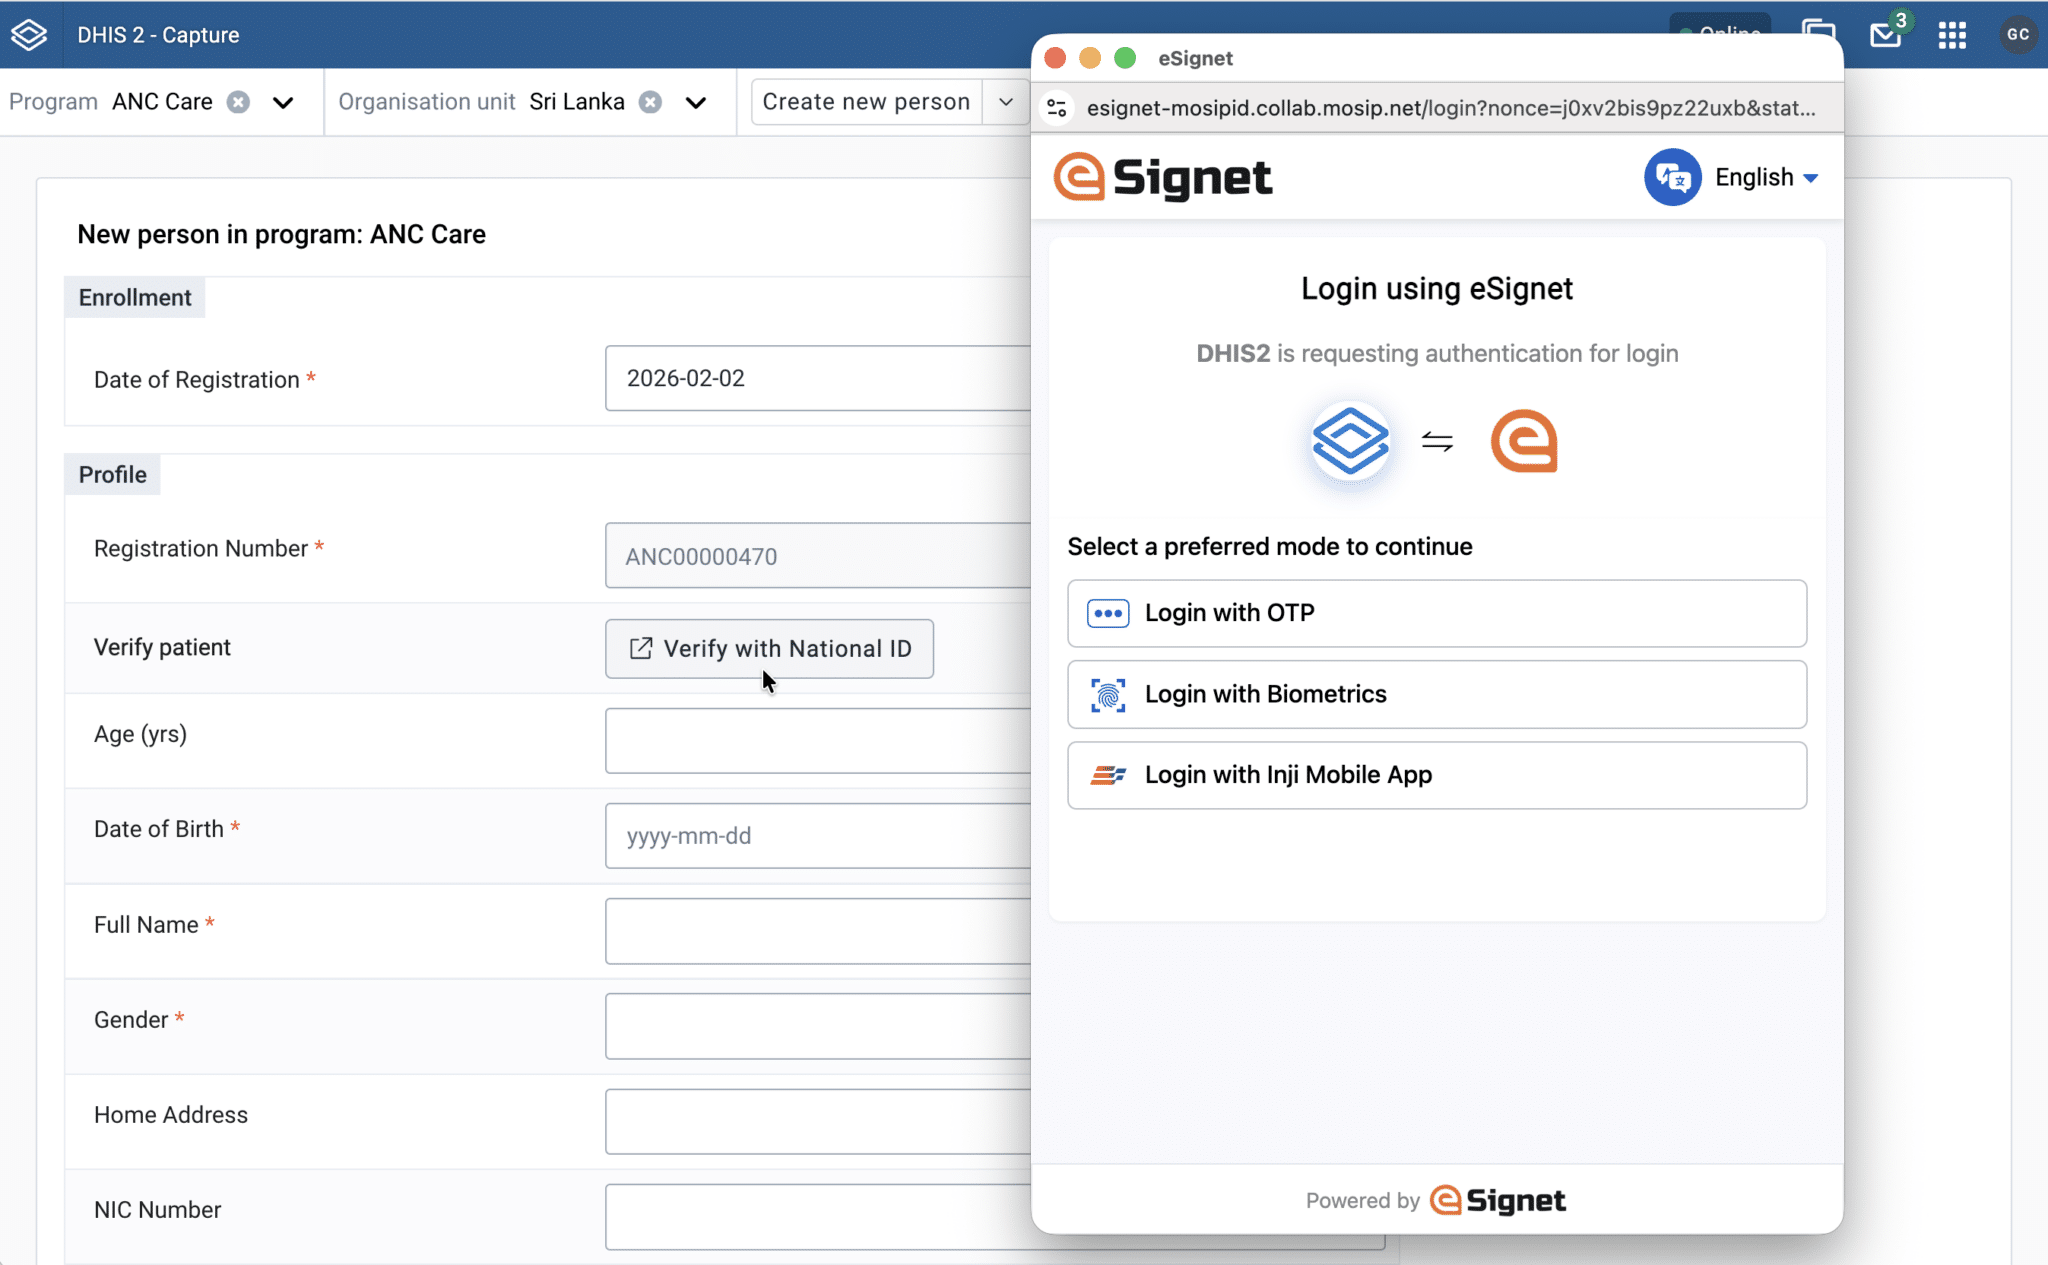2048x1265 pixels.
Task: Click the DHIS2 logo icon
Action: [x=29, y=35]
